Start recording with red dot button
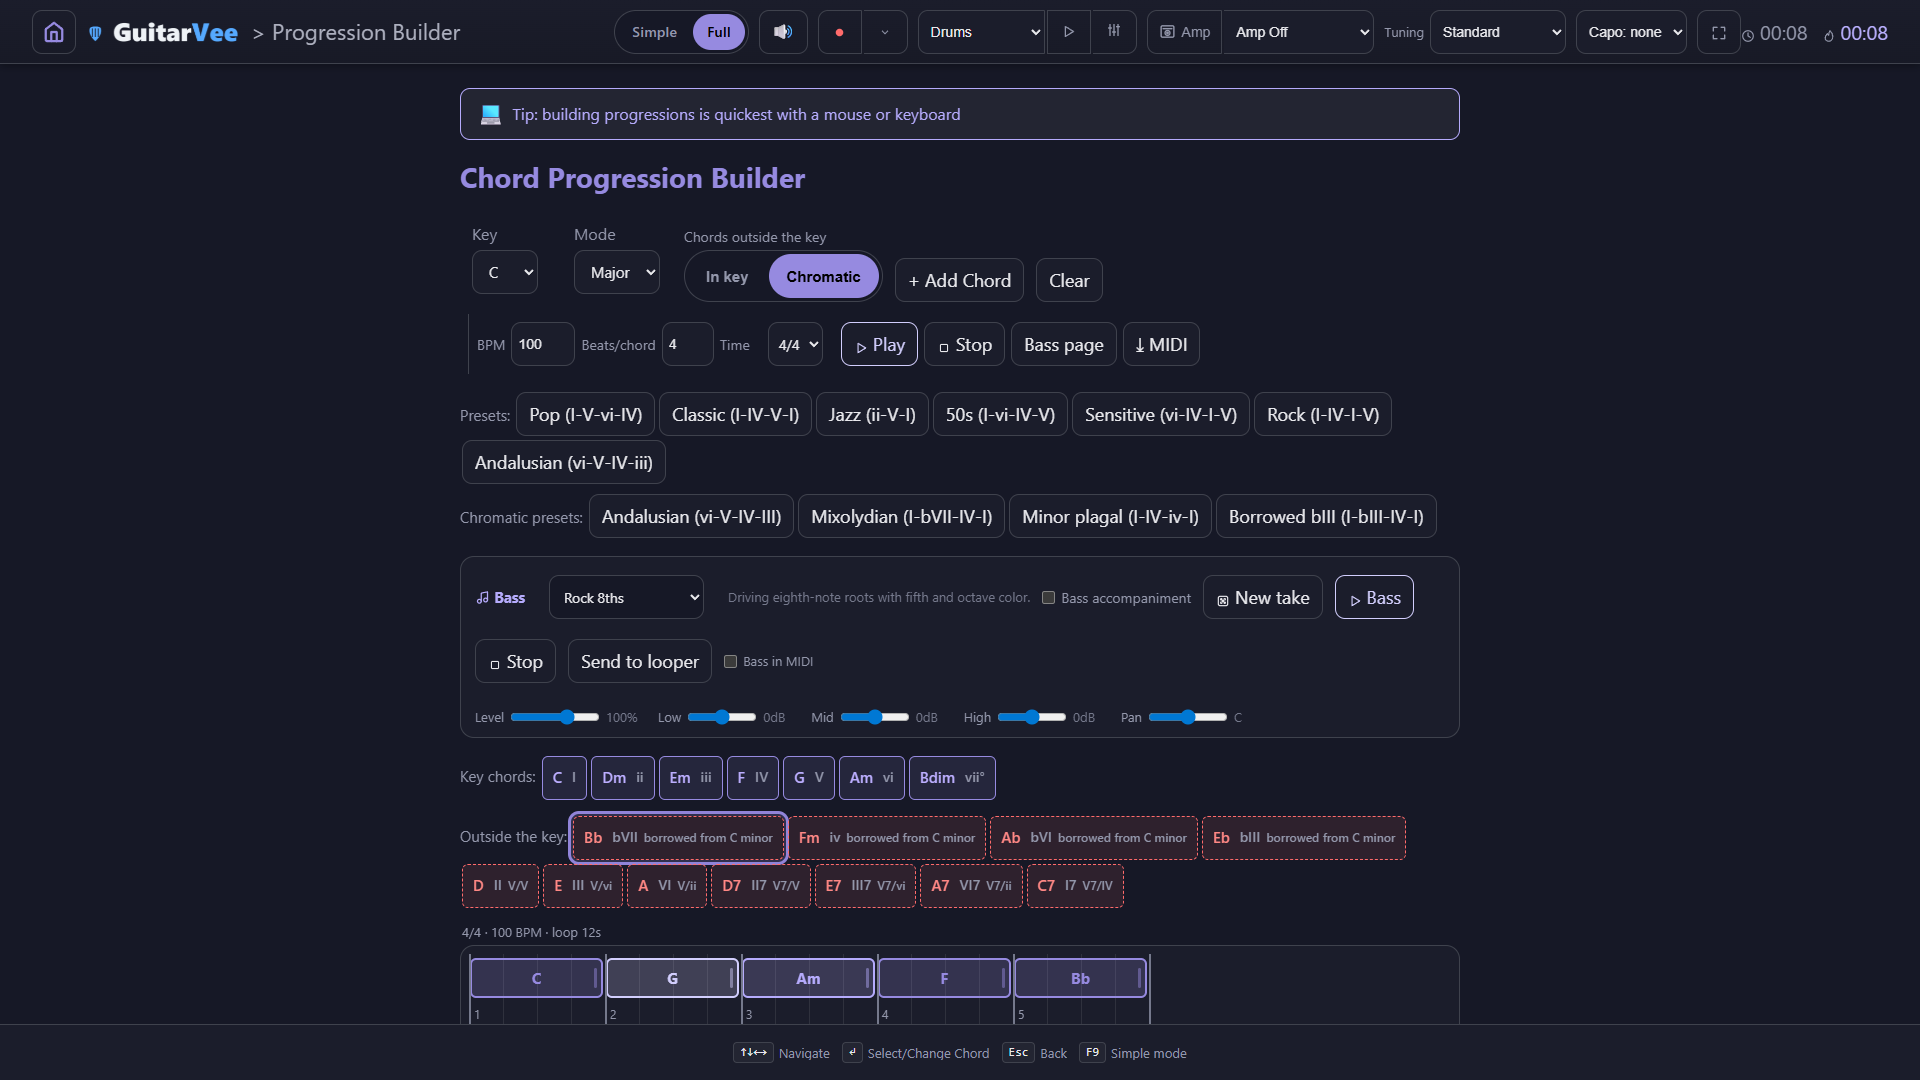Screen dimensions: 1920x1080 tap(839, 32)
